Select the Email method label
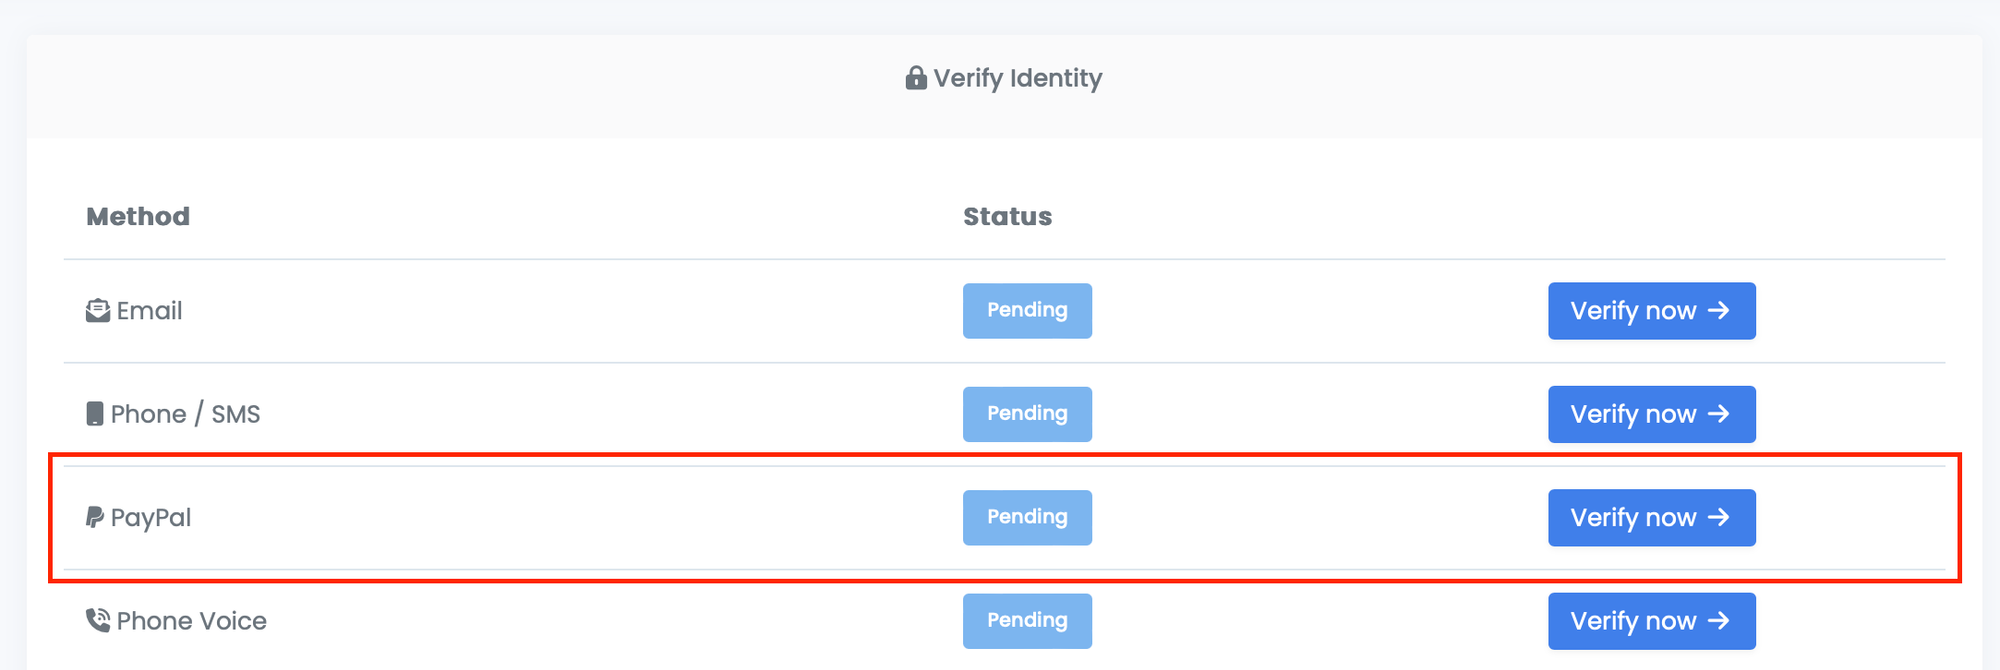2000x670 pixels. (149, 311)
